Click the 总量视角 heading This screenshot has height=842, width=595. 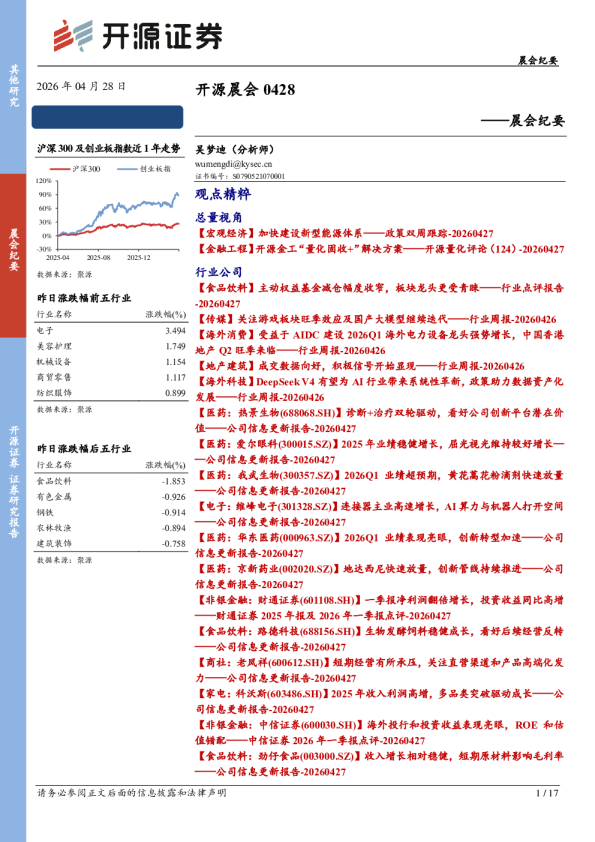click(219, 217)
